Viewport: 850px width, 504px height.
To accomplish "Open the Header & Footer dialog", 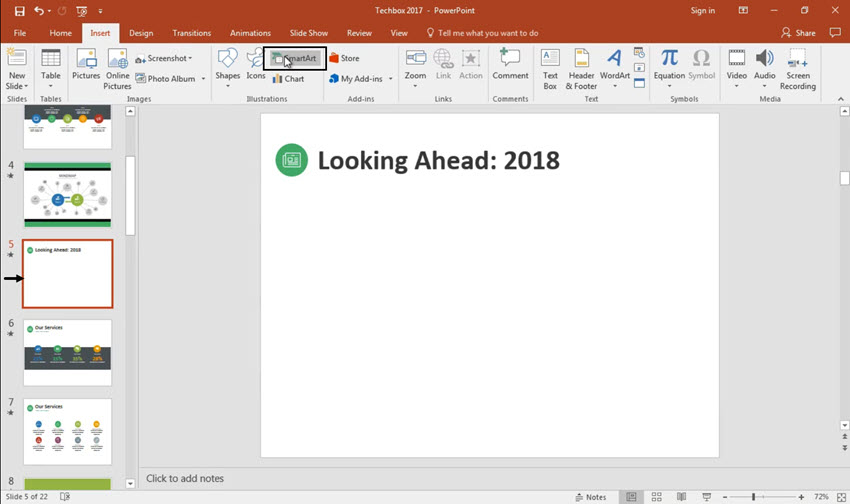I will [x=581, y=66].
